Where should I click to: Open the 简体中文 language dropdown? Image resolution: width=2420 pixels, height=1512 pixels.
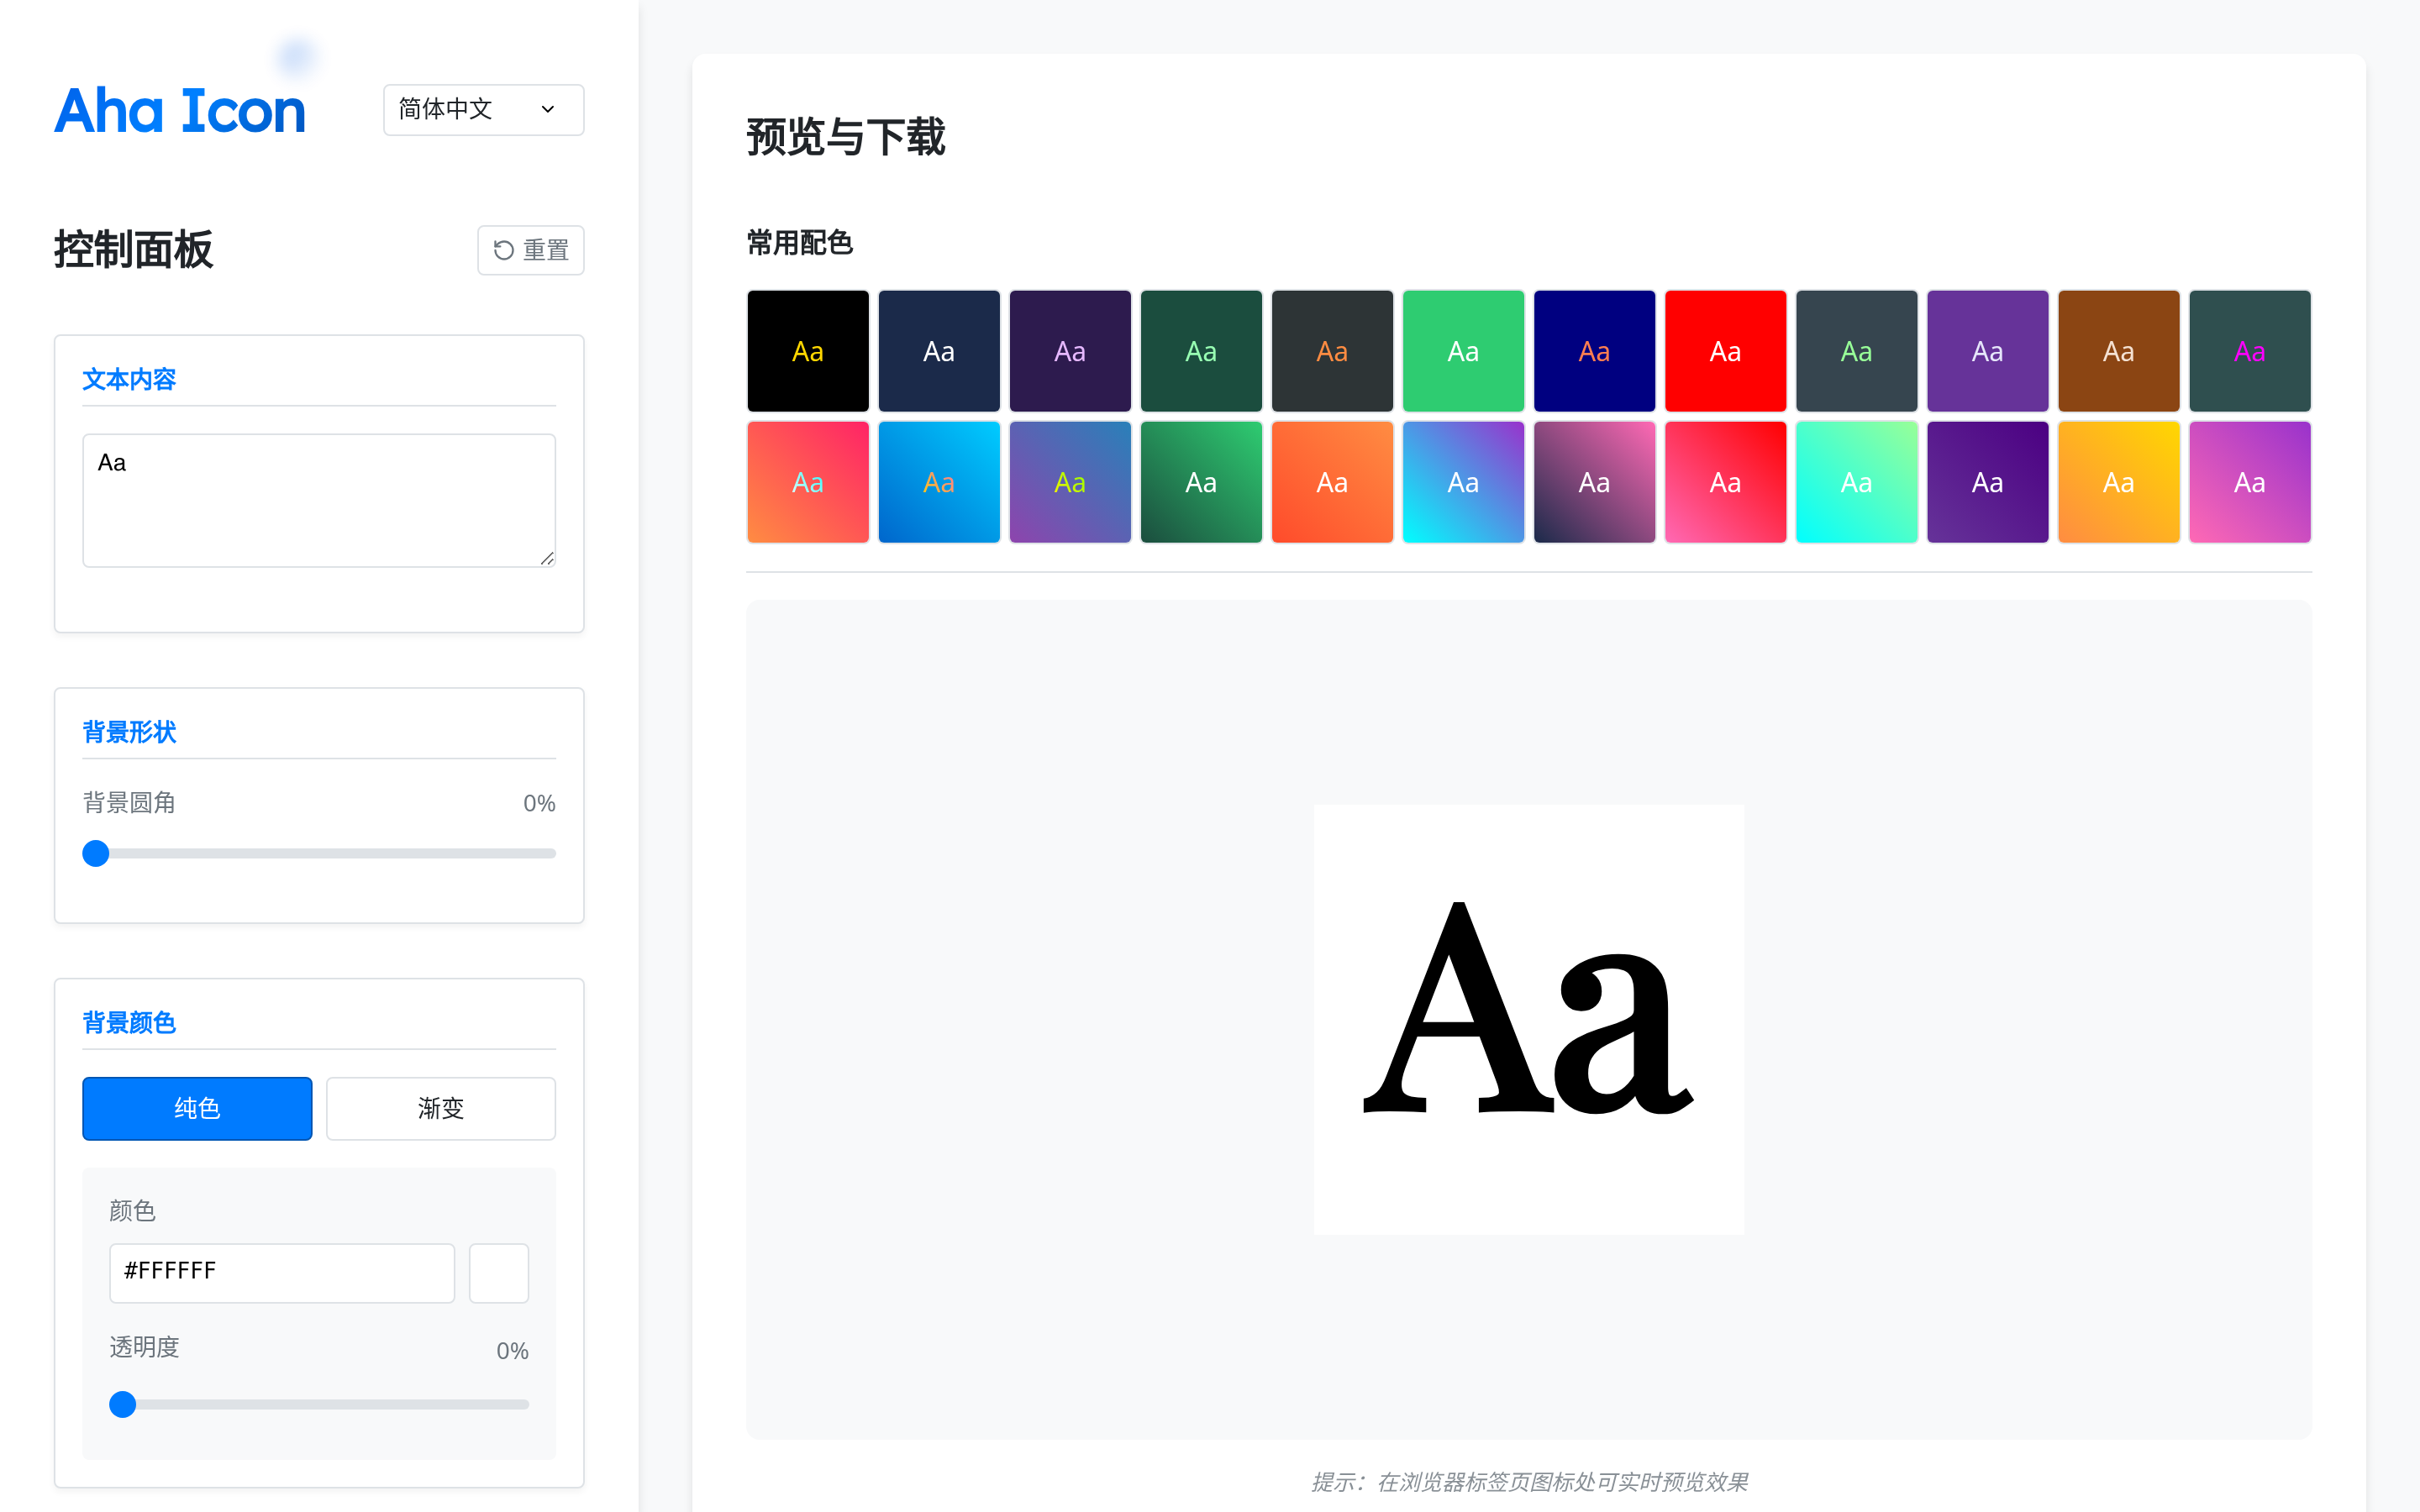(483, 109)
